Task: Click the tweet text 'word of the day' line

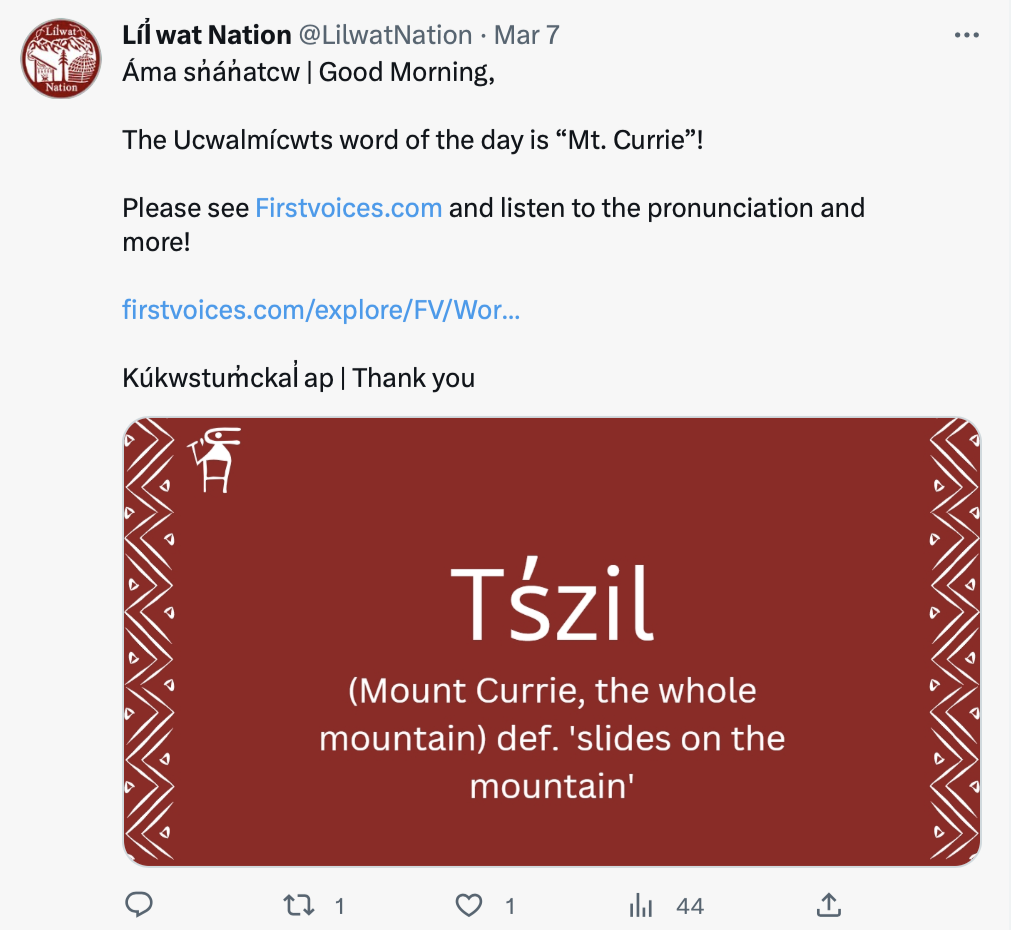Action: click(x=412, y=140)
